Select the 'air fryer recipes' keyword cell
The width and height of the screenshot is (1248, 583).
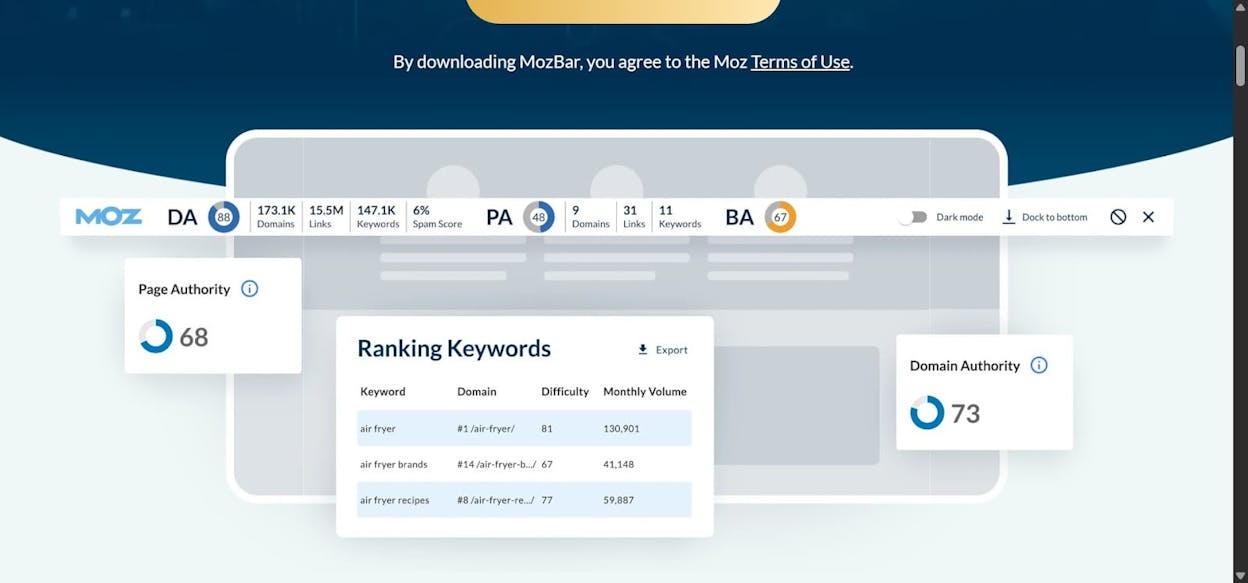click(x=395, y=500)
